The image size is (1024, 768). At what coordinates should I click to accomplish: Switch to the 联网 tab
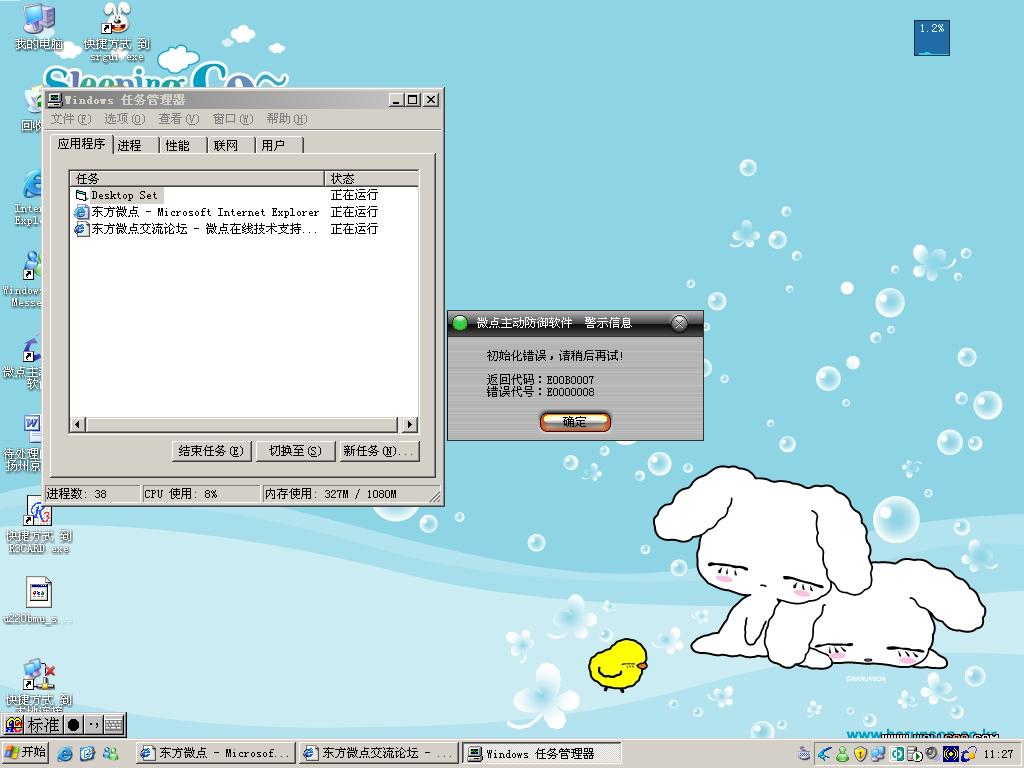(x=232, y=145)
